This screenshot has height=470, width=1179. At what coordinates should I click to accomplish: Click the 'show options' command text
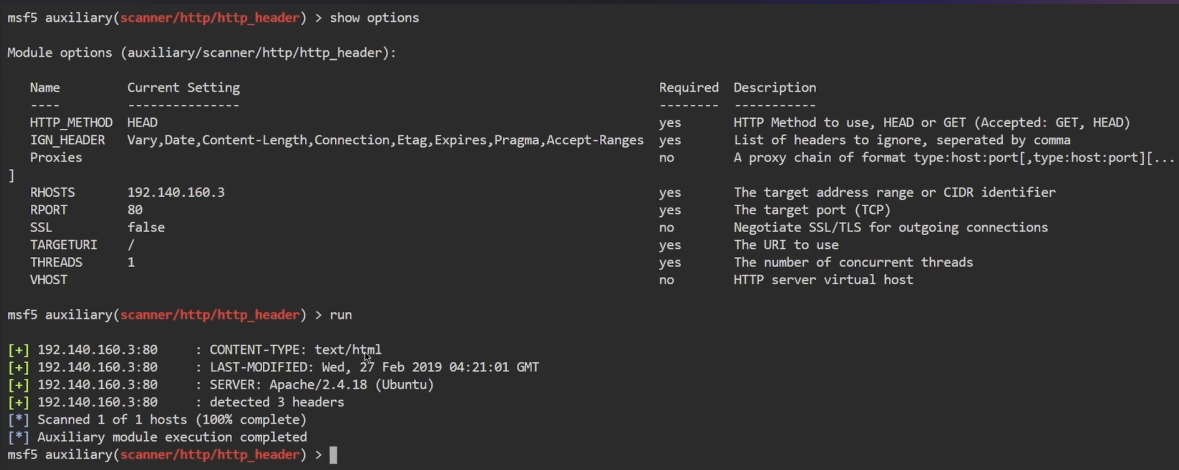pyautogui.click(x=374, y=18)
